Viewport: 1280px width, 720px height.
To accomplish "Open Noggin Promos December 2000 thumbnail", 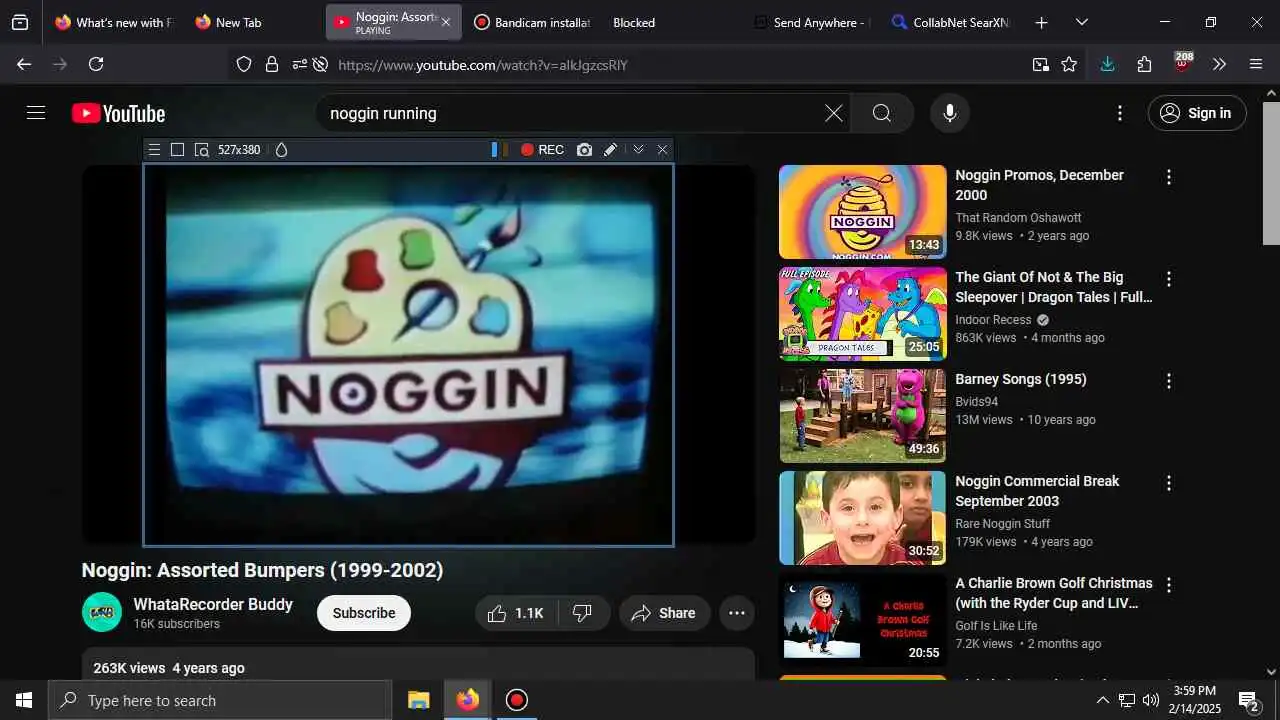I will tap(862, 212).
